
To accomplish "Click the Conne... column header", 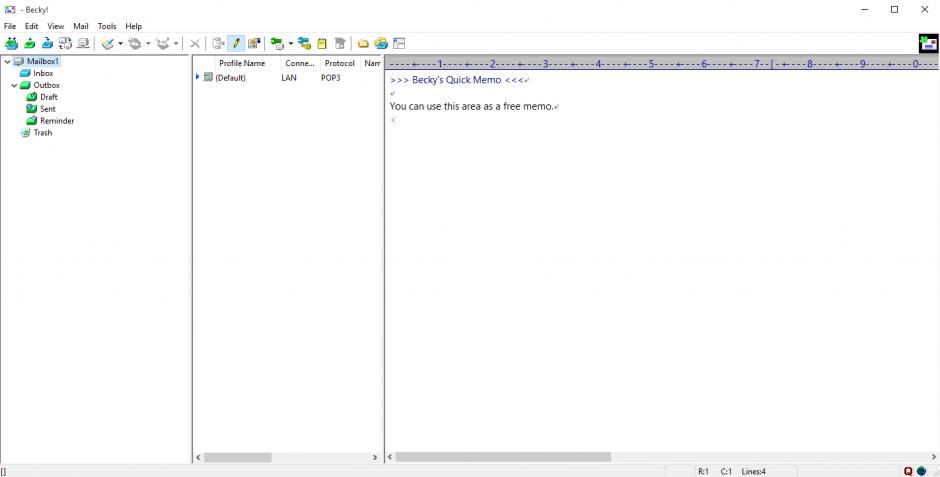I will (300, 63).
